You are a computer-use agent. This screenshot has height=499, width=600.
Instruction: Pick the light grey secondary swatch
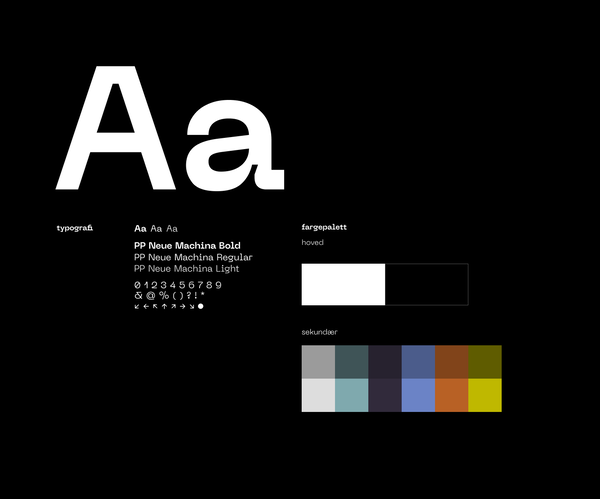(318, 395)
